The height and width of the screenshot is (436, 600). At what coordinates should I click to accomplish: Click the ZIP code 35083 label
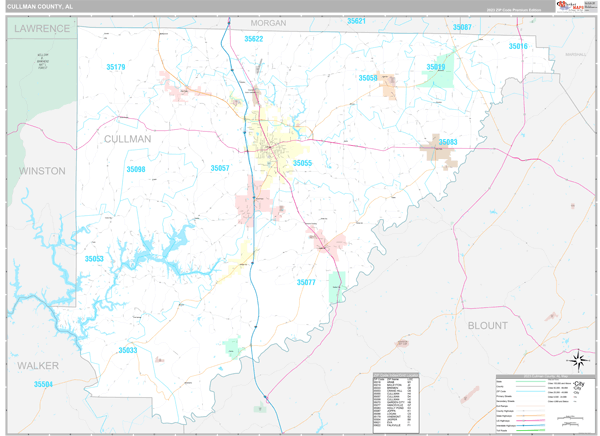[447, 143]
